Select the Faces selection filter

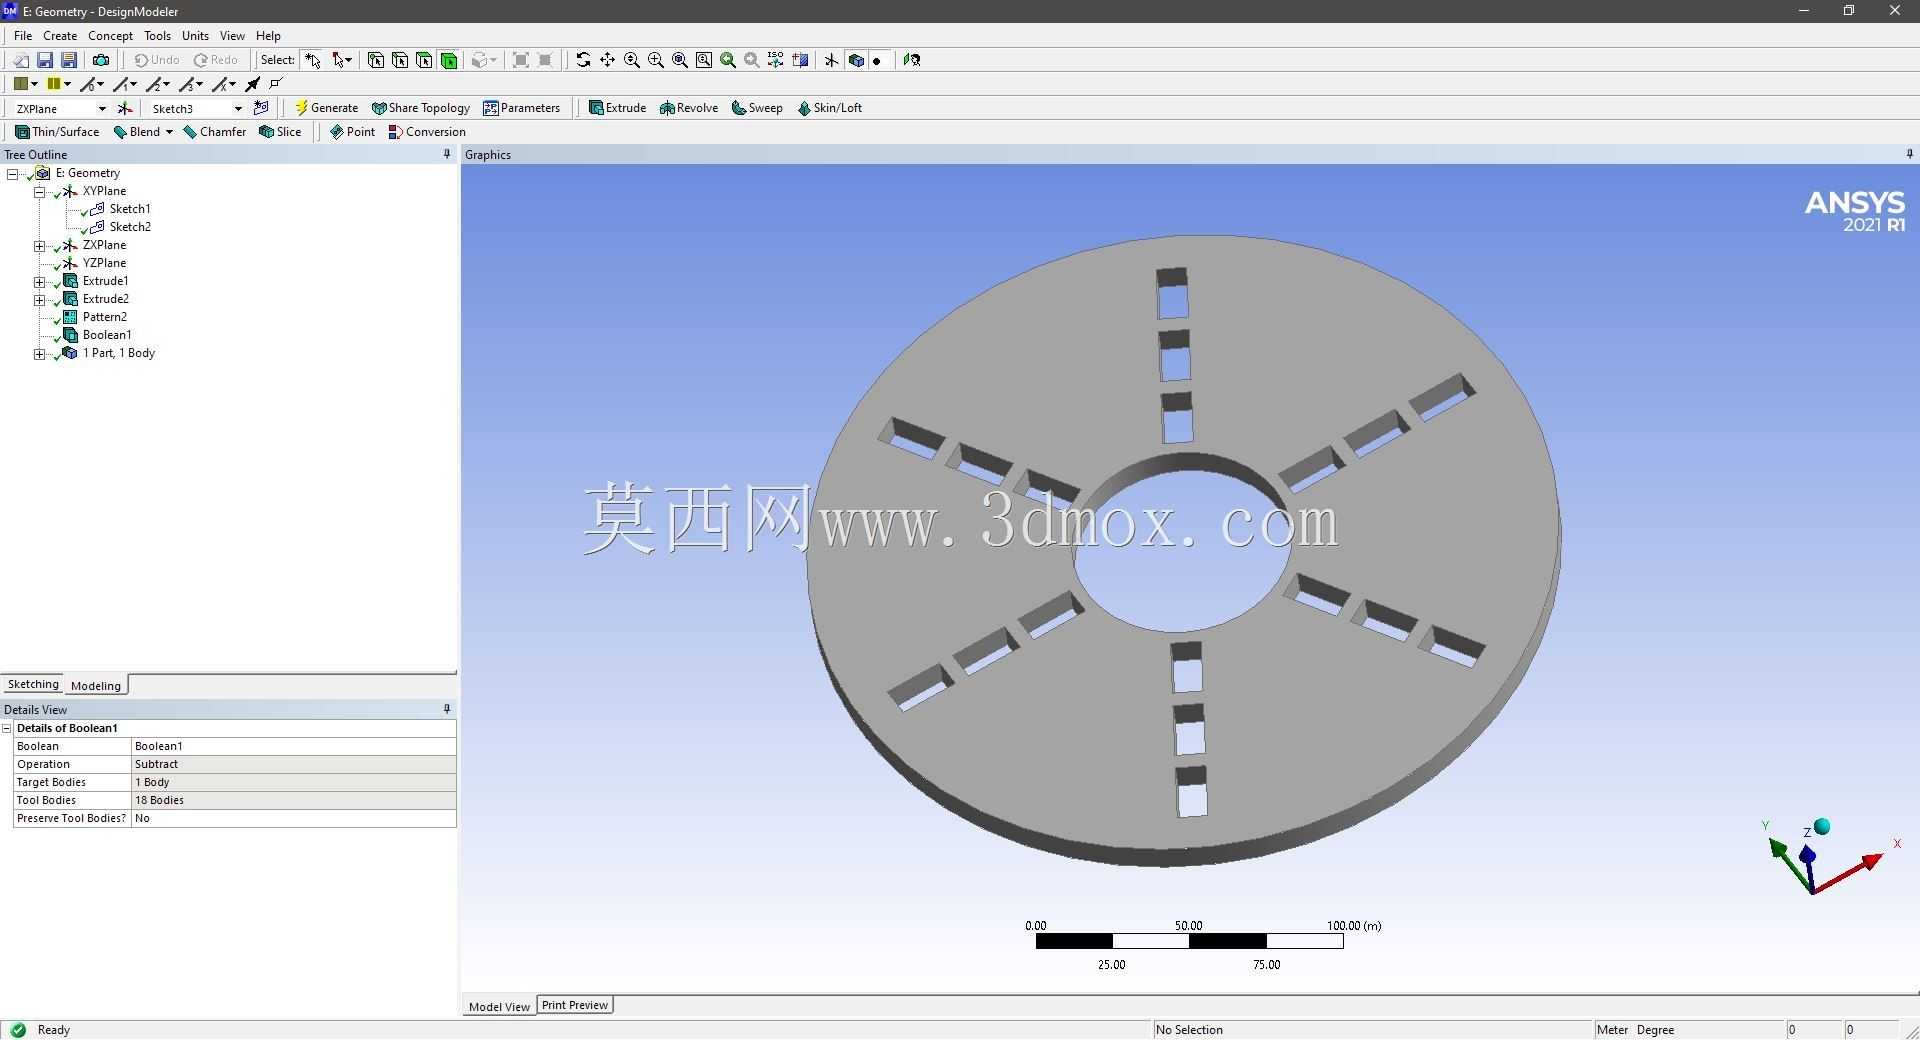[x=424, y=60]
